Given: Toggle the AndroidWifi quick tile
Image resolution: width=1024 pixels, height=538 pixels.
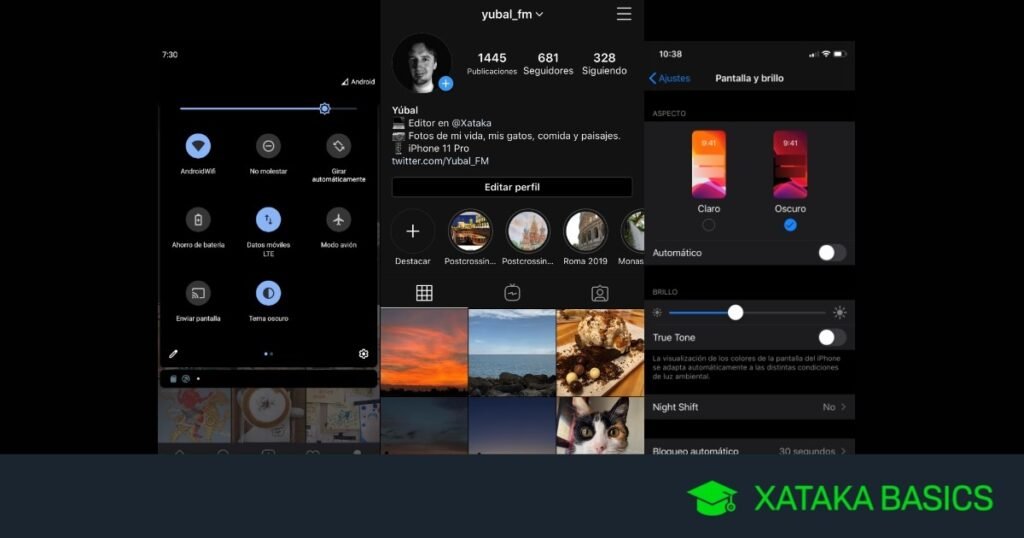Looking at the screenshot, I should [x=198, y=146].
